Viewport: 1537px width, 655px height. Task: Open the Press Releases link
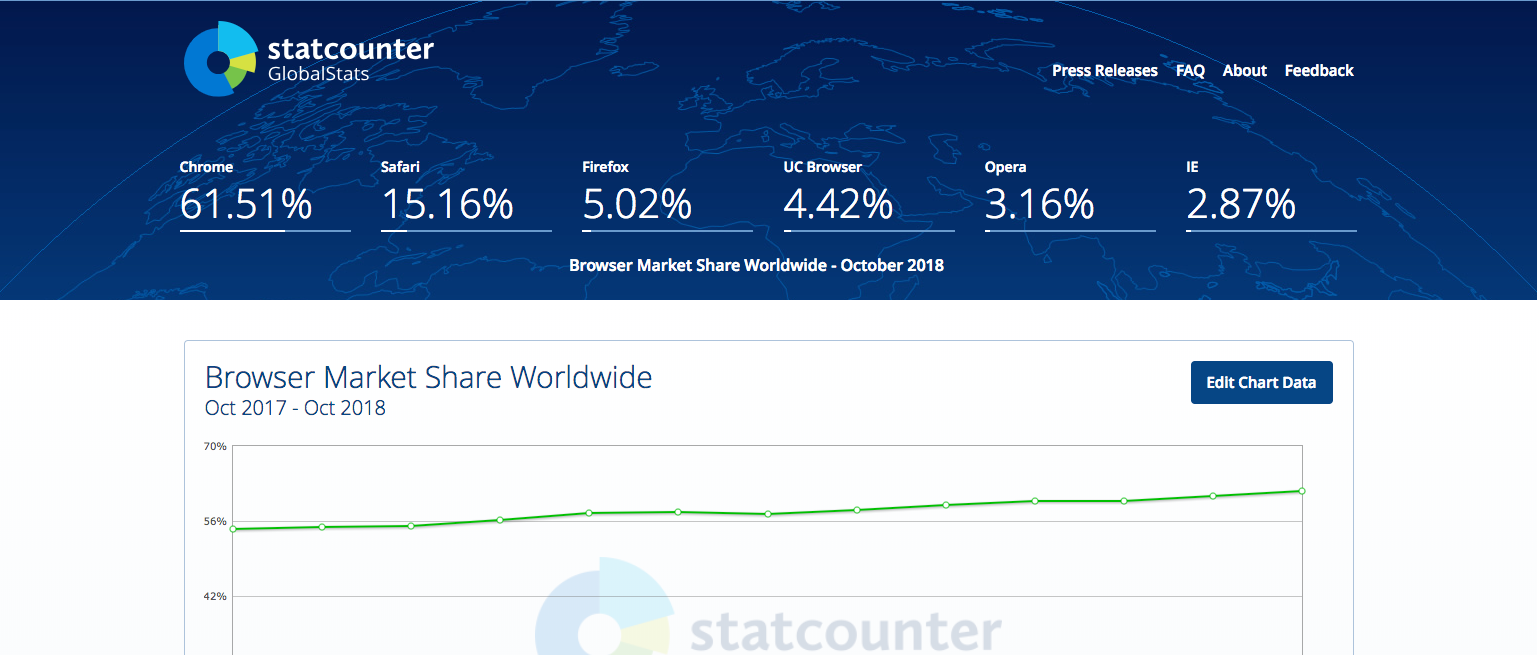click(1105, 71)
